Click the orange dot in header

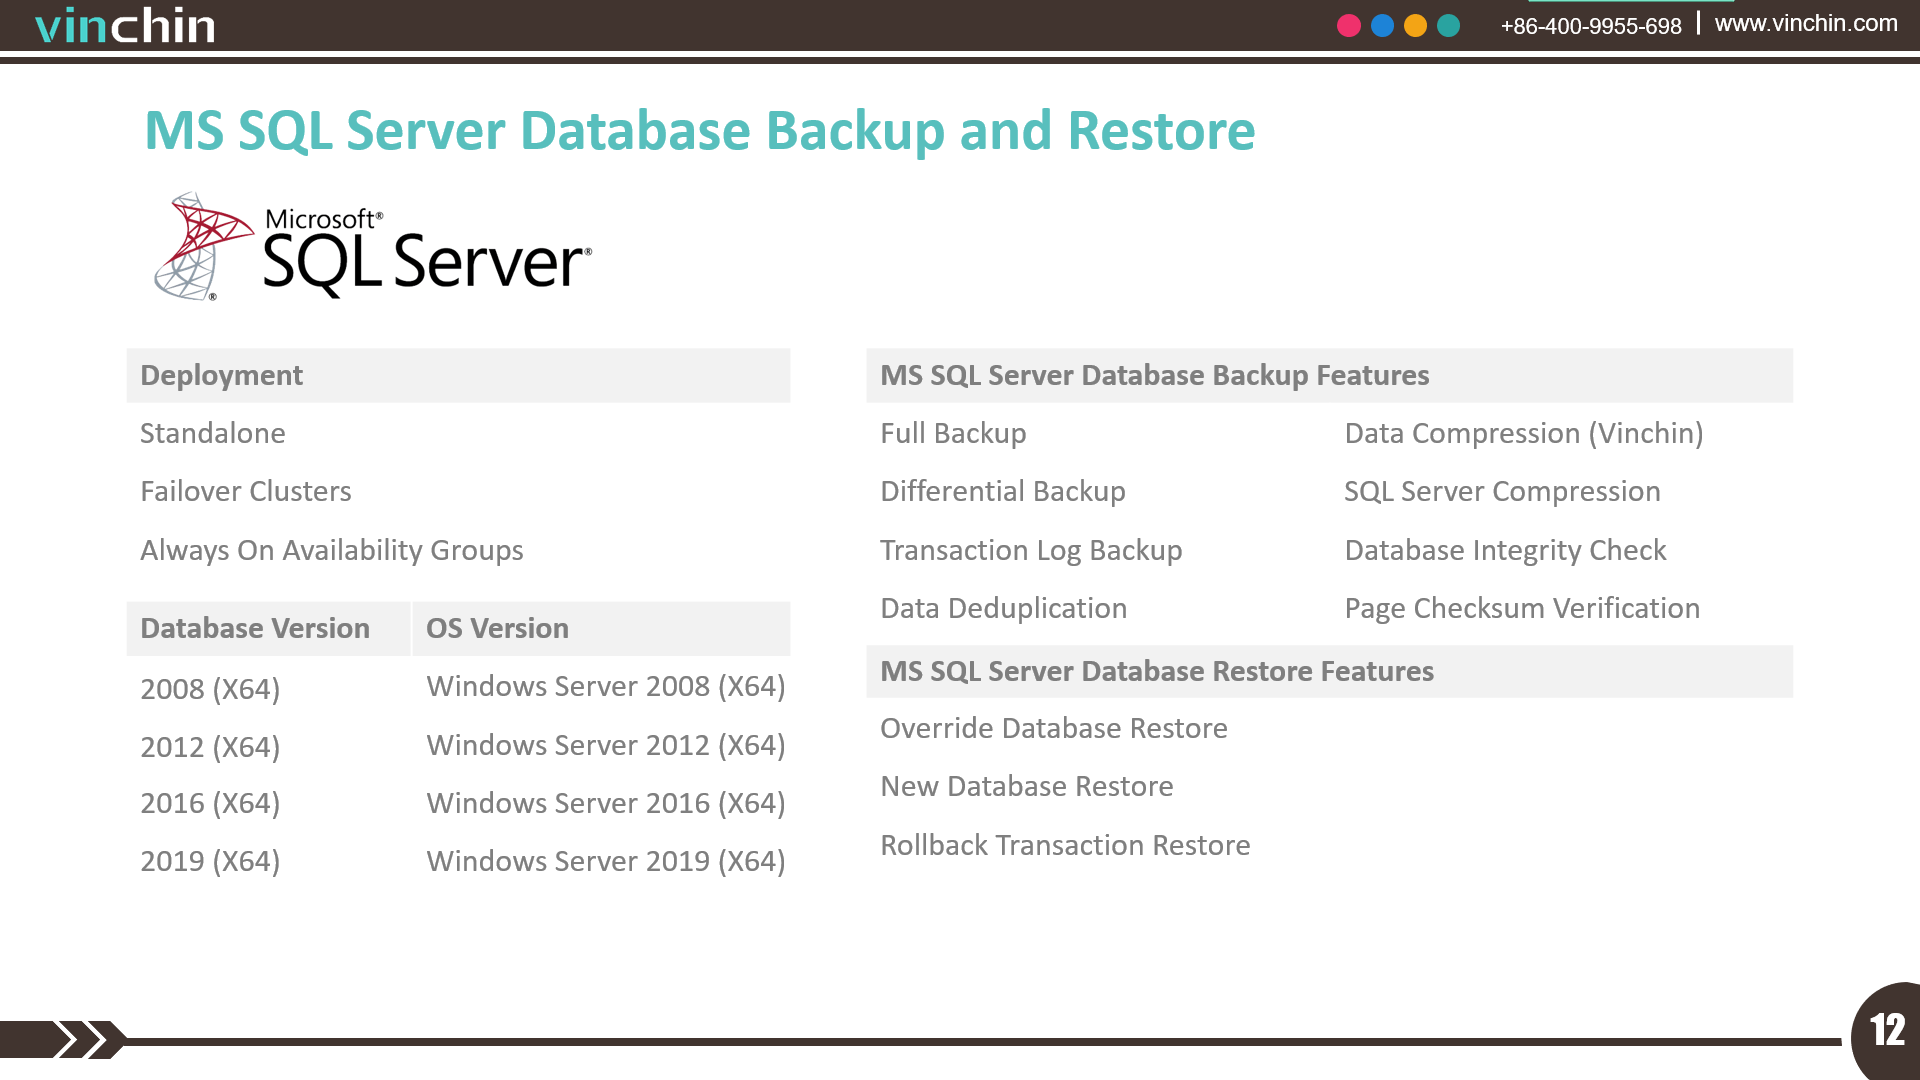tap(1415, 26)
